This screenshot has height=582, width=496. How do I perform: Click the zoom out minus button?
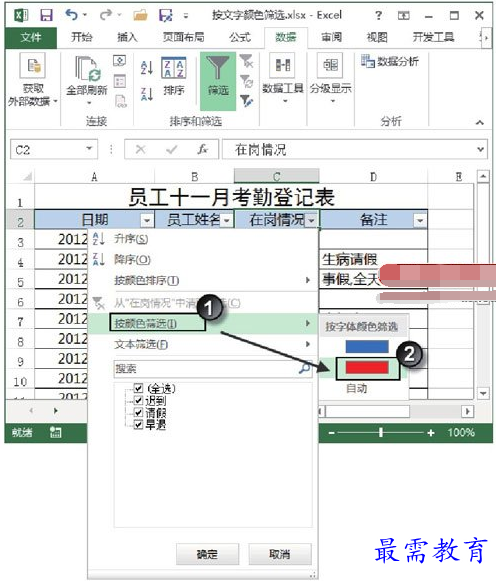pos(332,433)
